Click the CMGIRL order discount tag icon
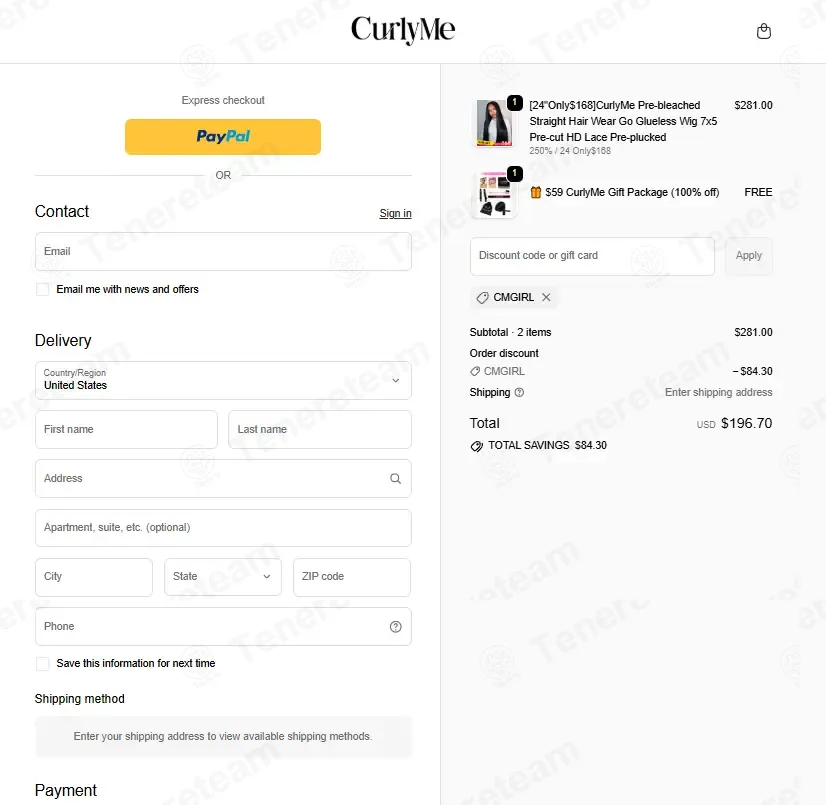Screen dimensions: 826x805 click(475, 371)
